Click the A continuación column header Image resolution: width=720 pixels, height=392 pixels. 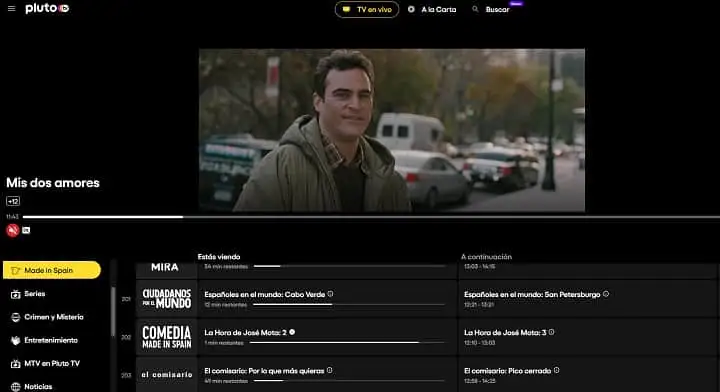(x=486, y=257)
